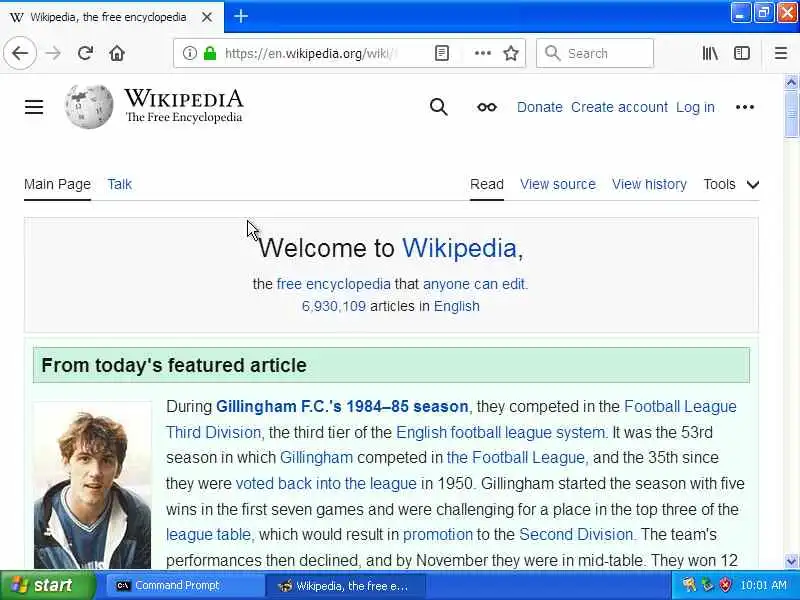Go back with the browser back arrow
This screenshot has height=600, width=800.
[x=20, y=53]
